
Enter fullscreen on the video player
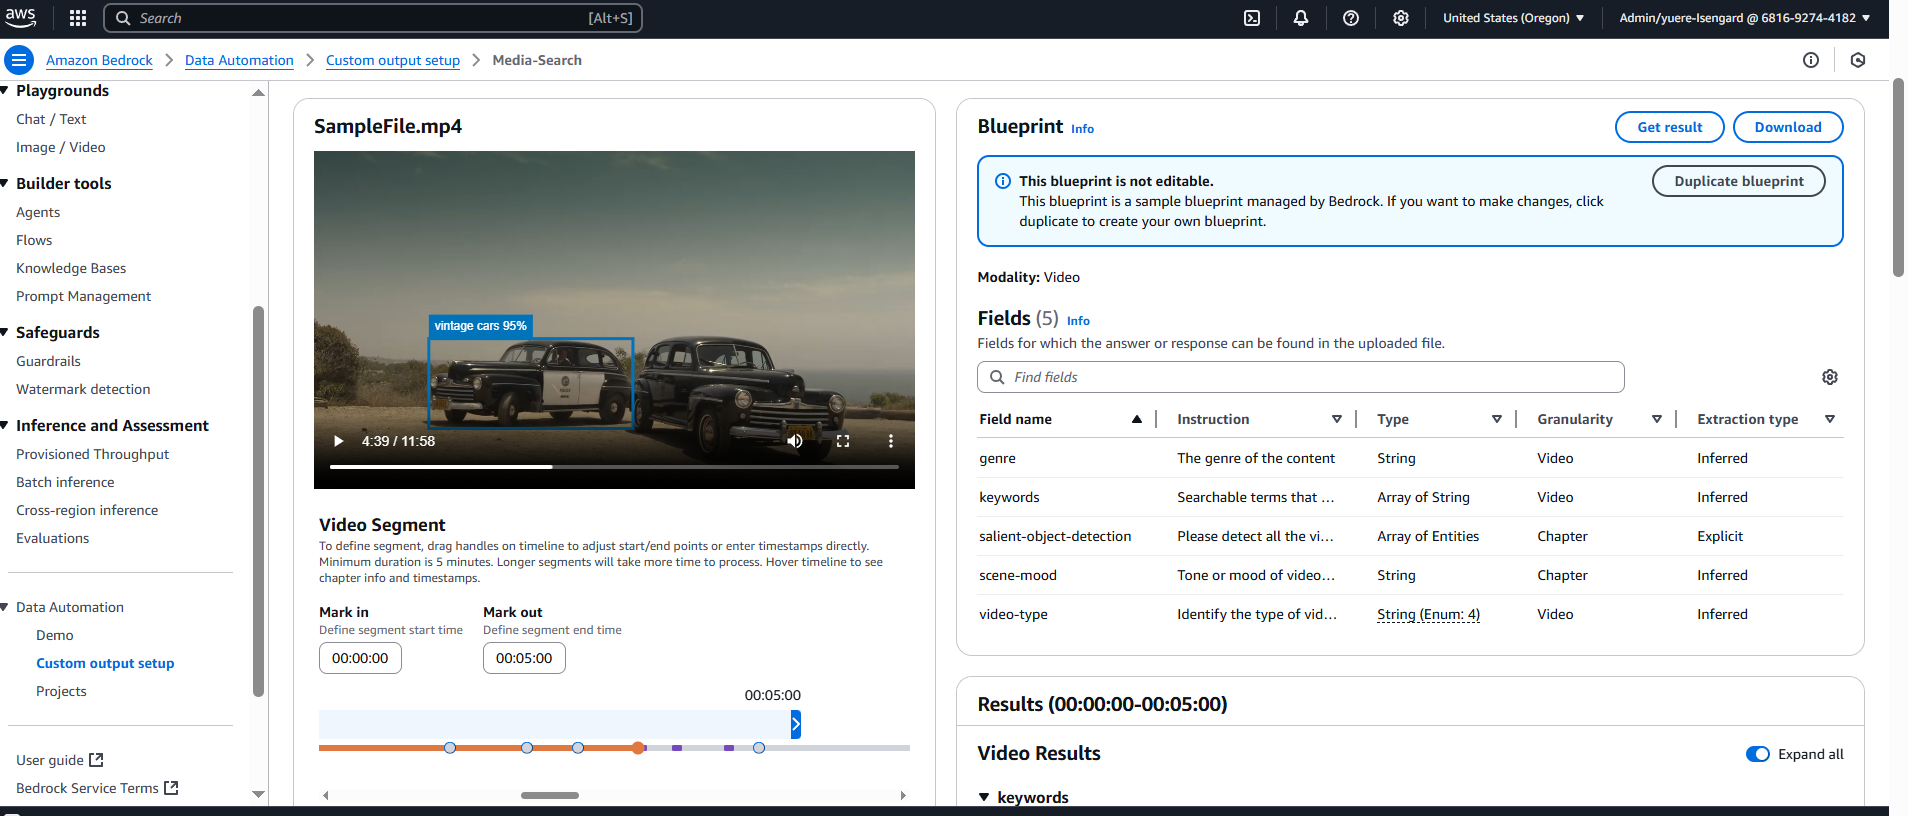[843, 441]
